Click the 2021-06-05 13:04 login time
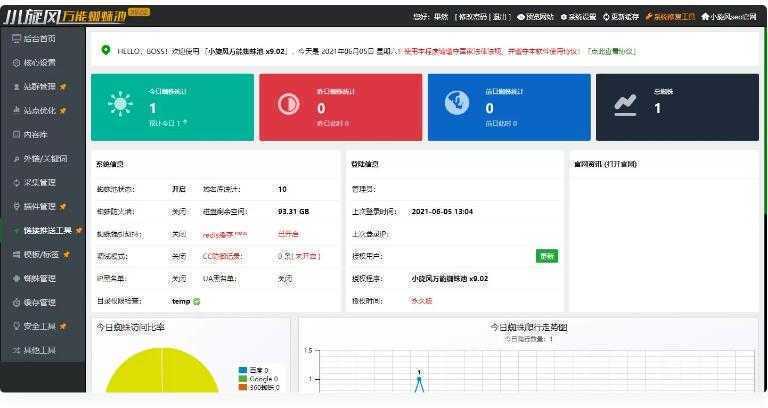This screenshot has height=408, width=768. 442,212
